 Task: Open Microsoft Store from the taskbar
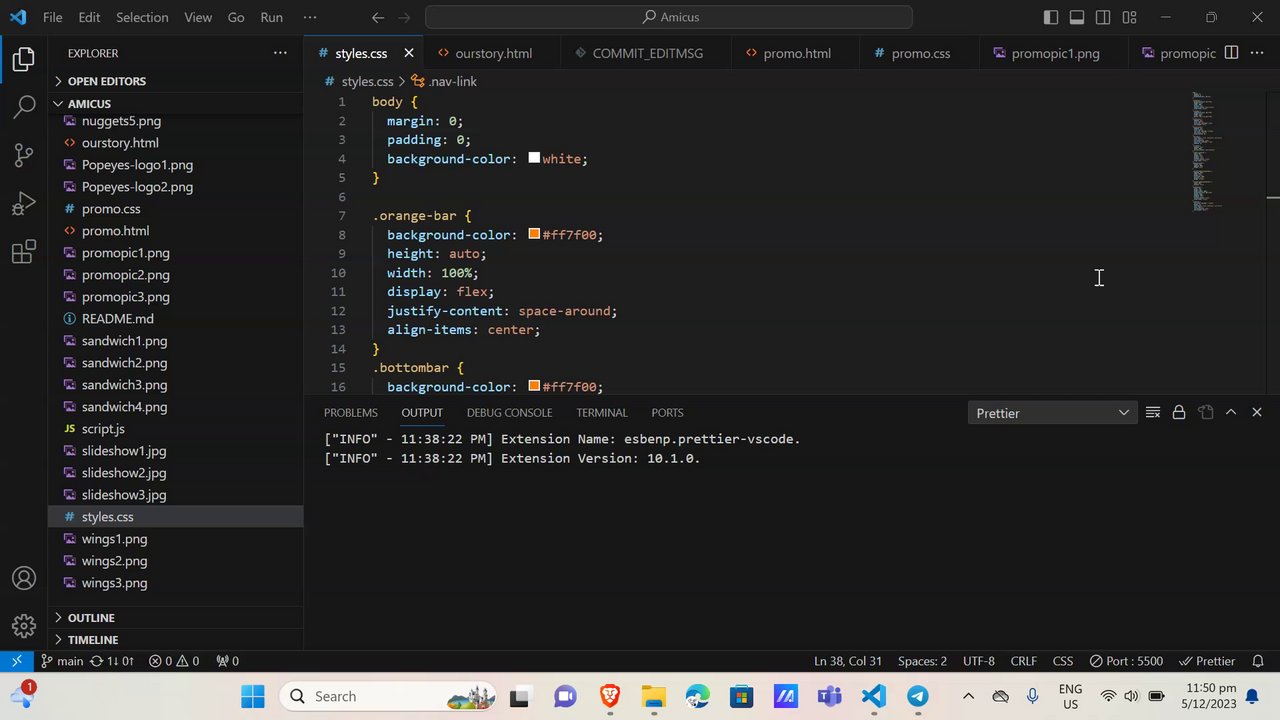pos(742,696)
